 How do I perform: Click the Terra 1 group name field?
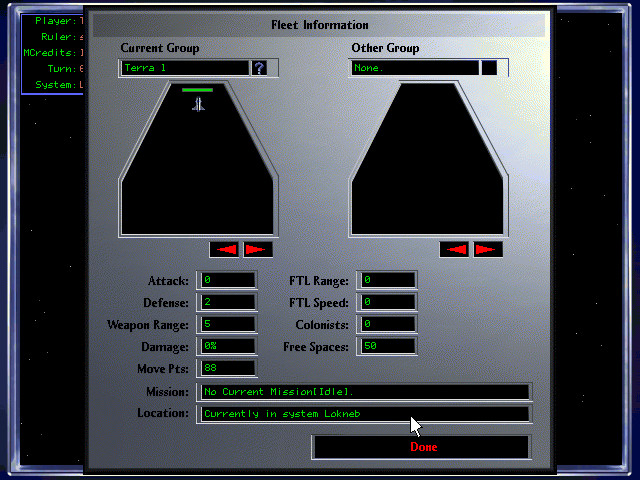[184, 68]
